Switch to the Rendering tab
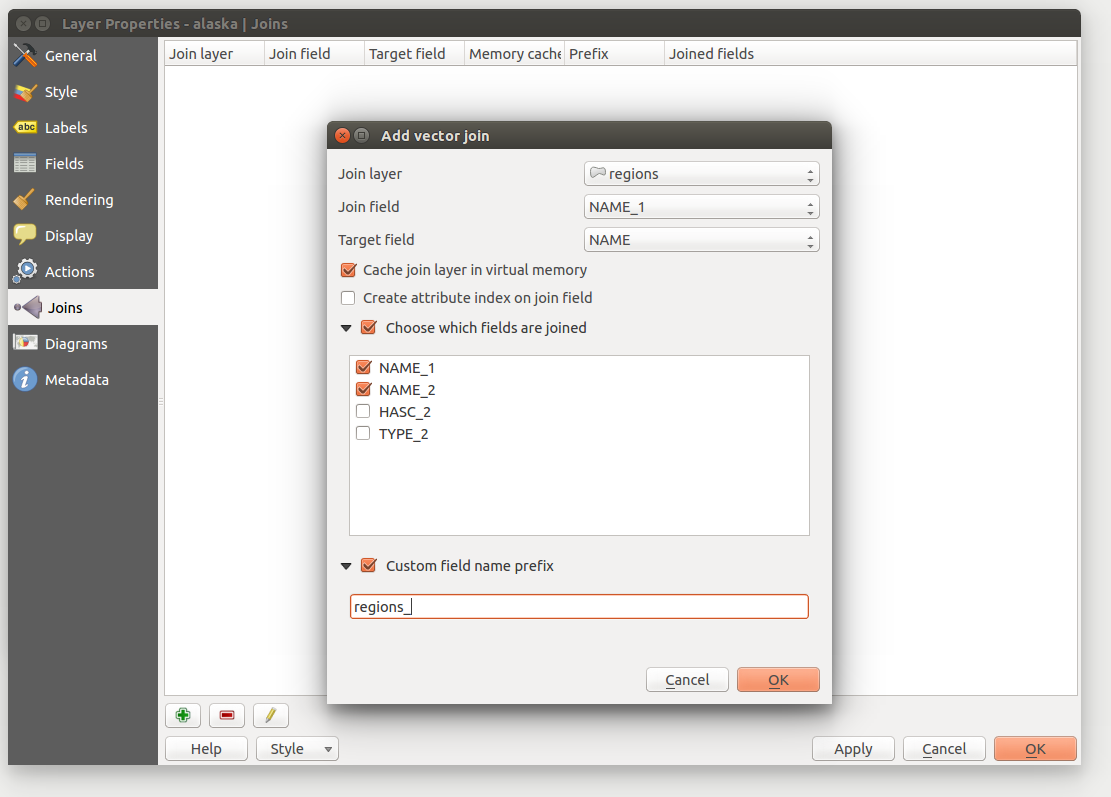The image size is (1111, 797). point(78,200)
